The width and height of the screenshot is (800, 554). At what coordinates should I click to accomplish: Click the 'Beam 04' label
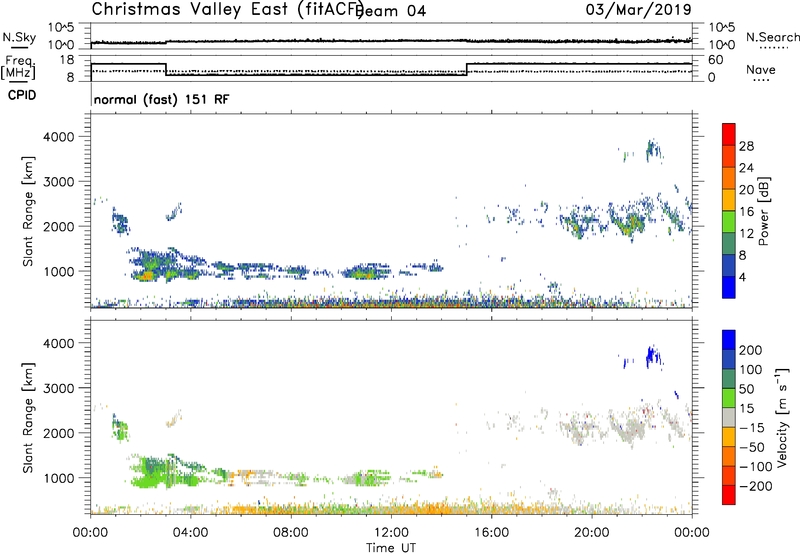[393, 11]
